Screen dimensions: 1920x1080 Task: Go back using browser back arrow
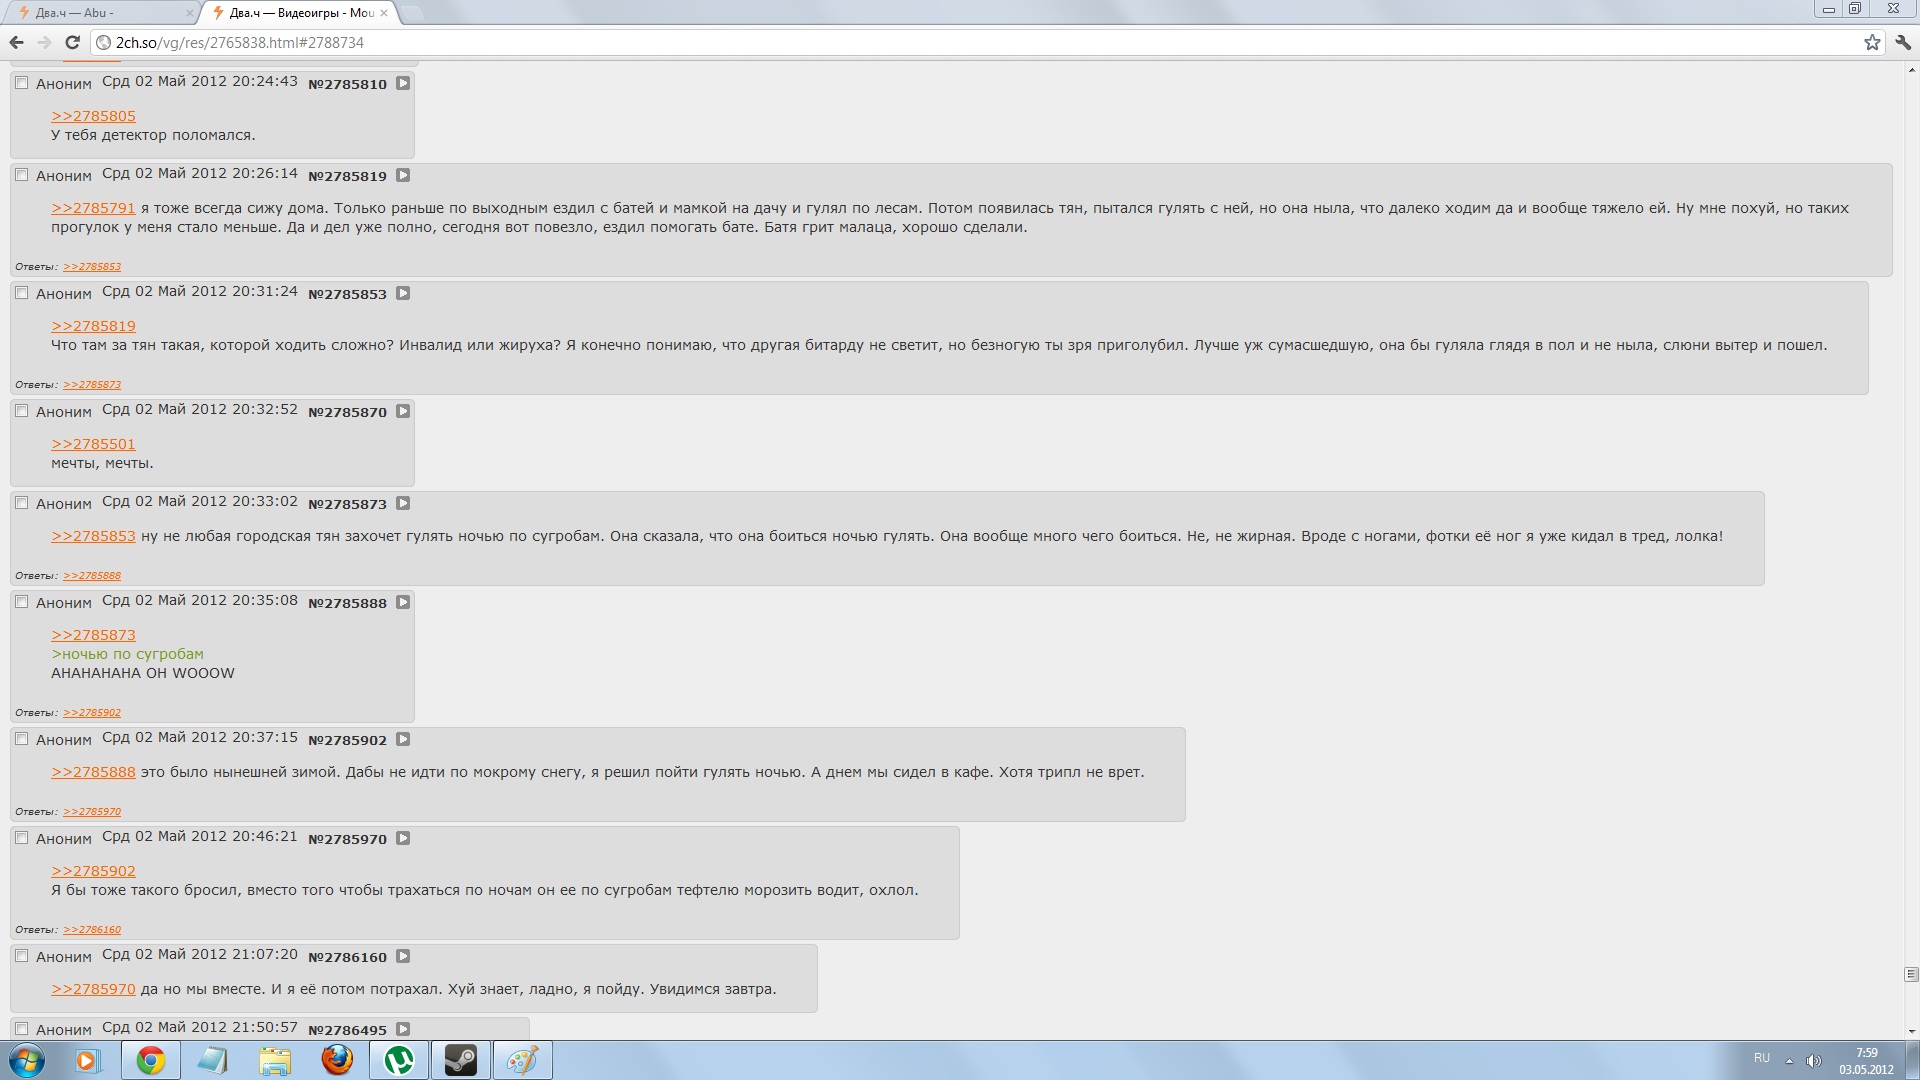(x=16, y=42)
